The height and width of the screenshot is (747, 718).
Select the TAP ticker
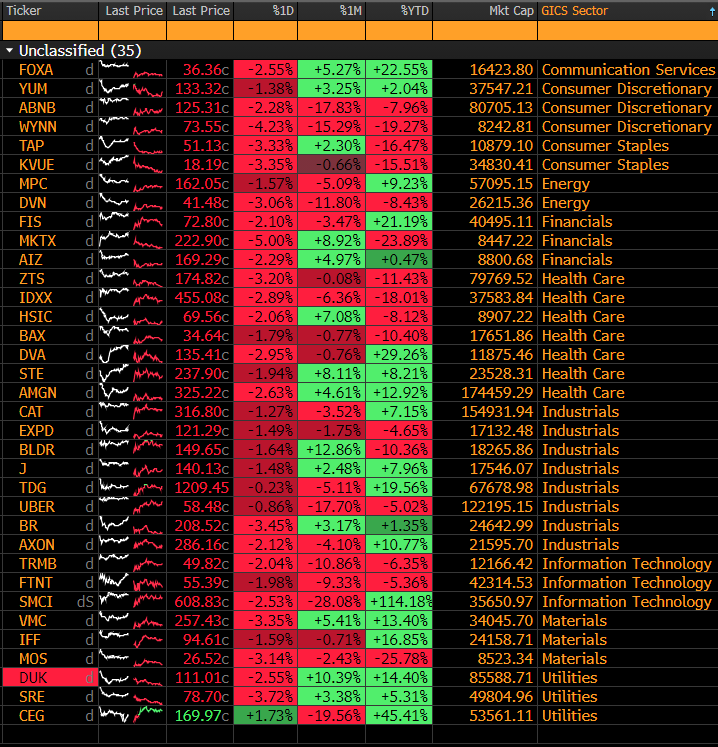tap(31, 146)
